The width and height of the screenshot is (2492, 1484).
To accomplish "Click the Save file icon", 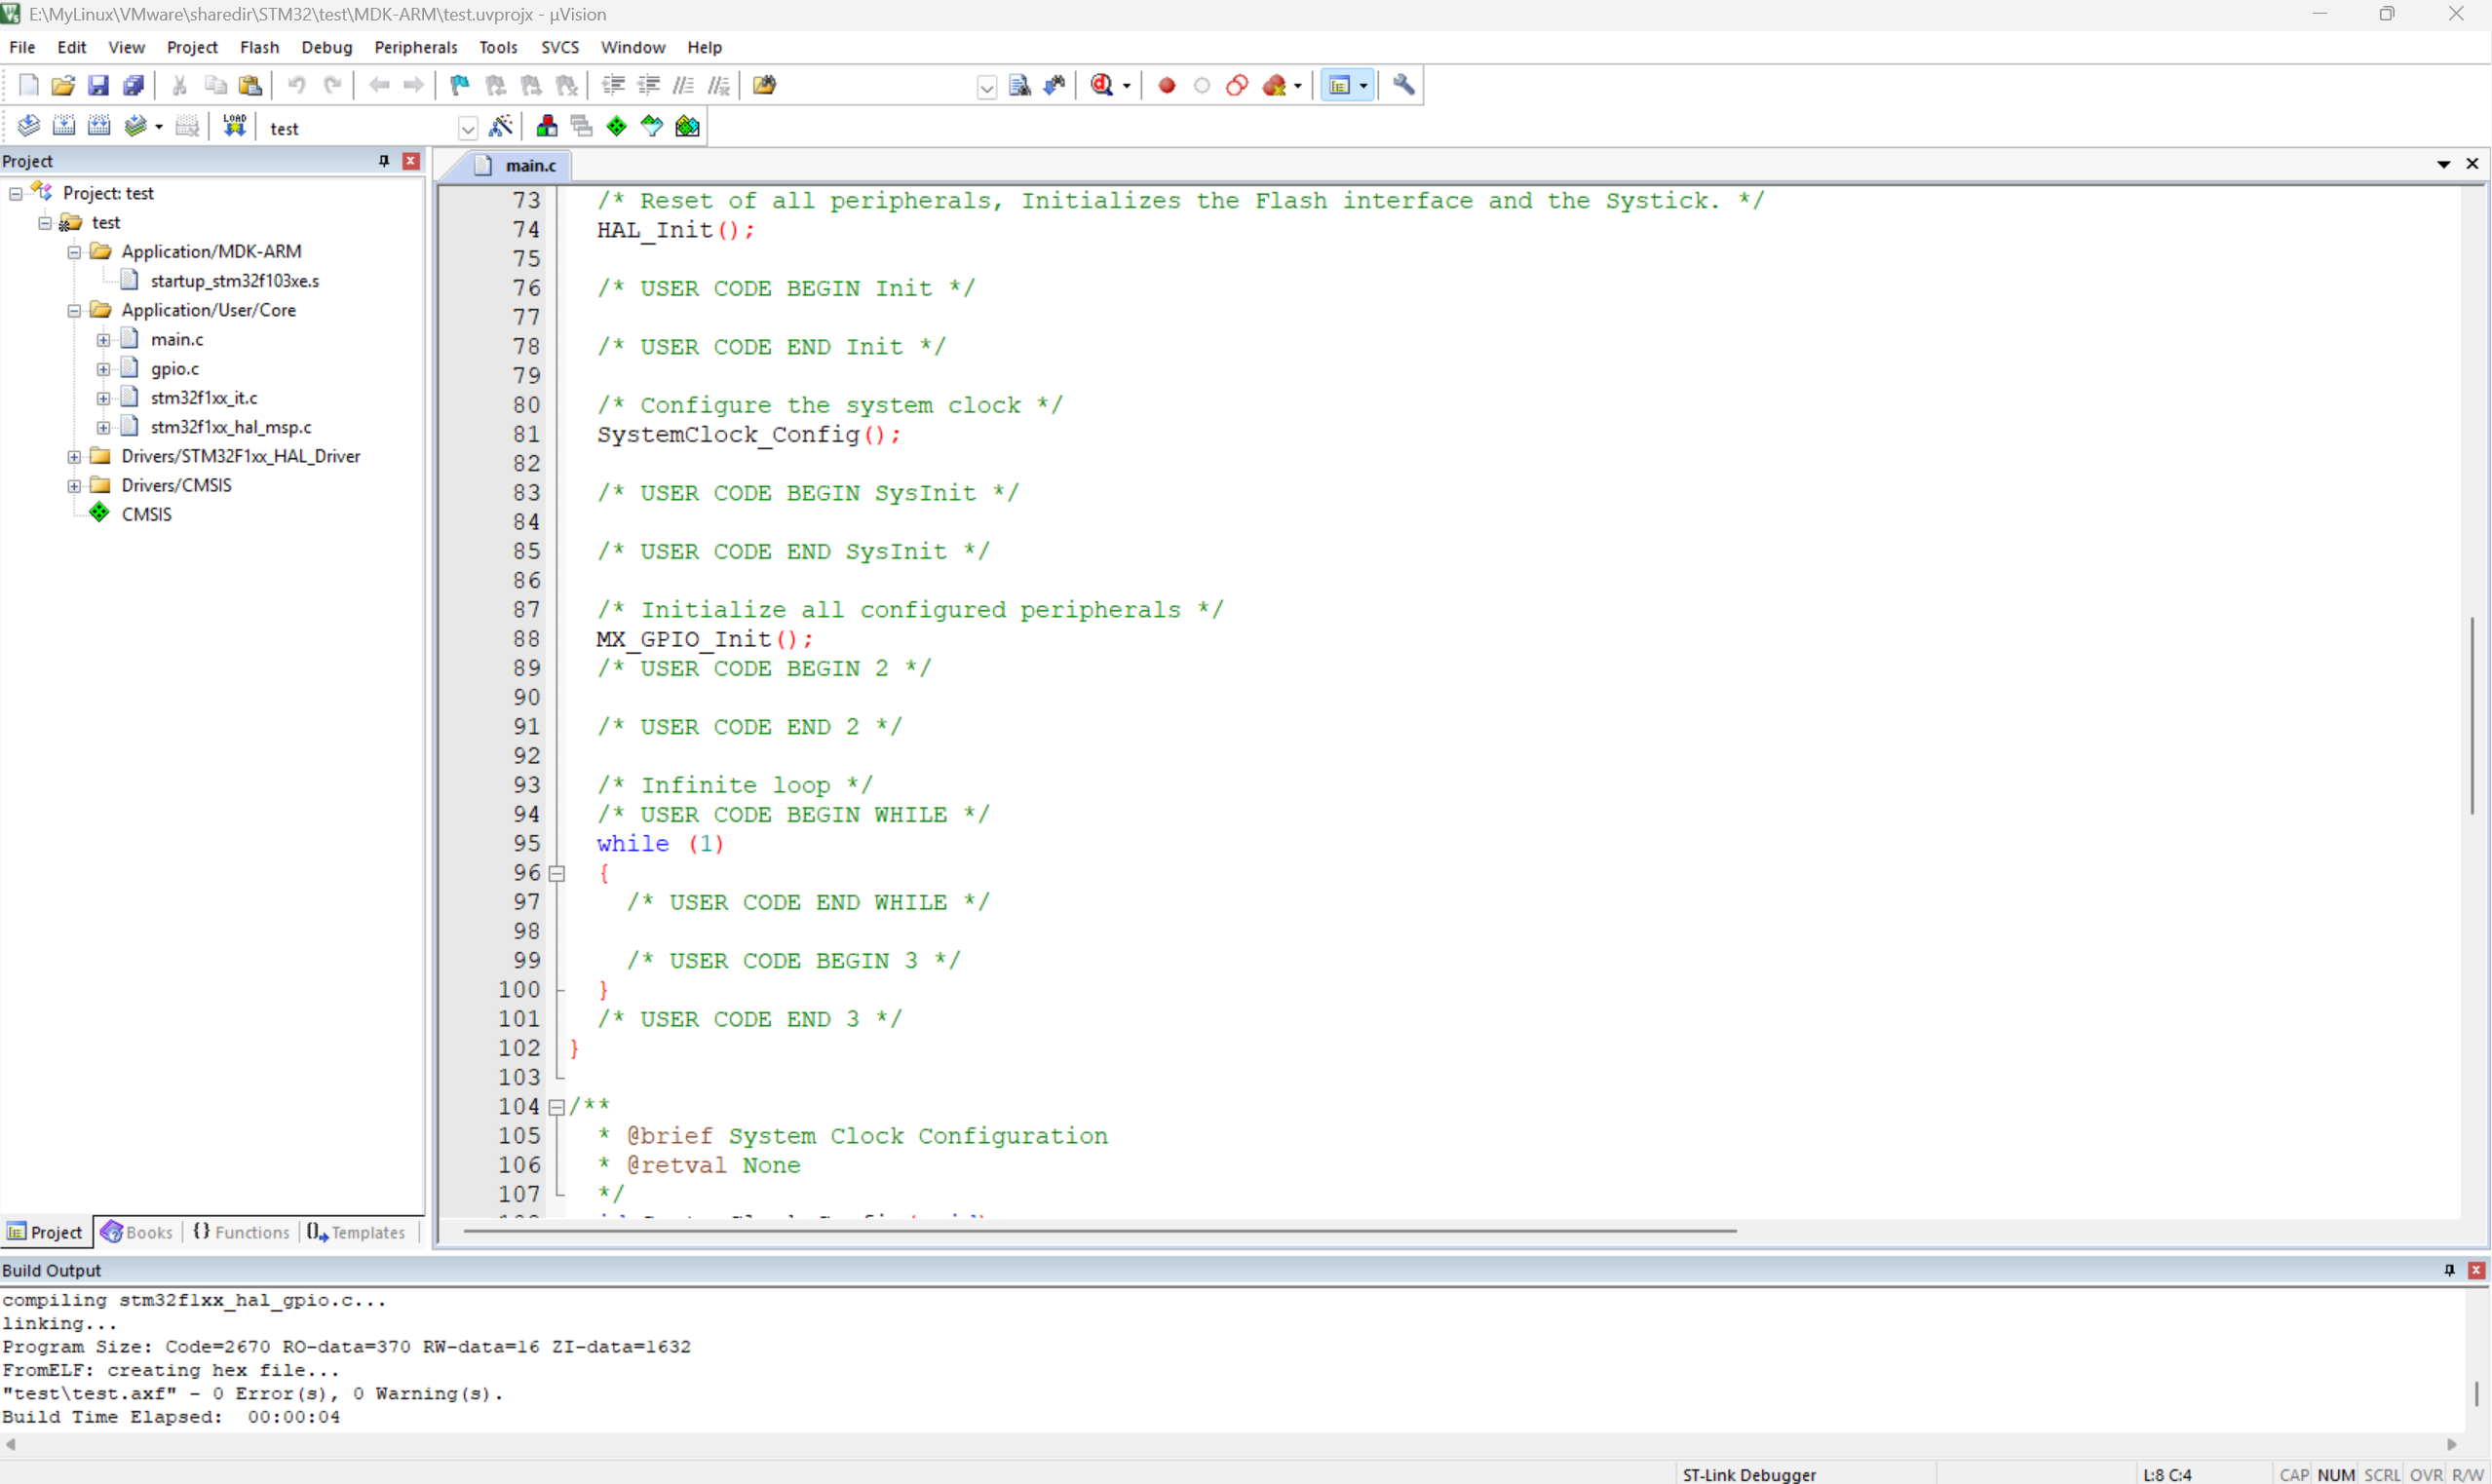I will coord(98,85).
